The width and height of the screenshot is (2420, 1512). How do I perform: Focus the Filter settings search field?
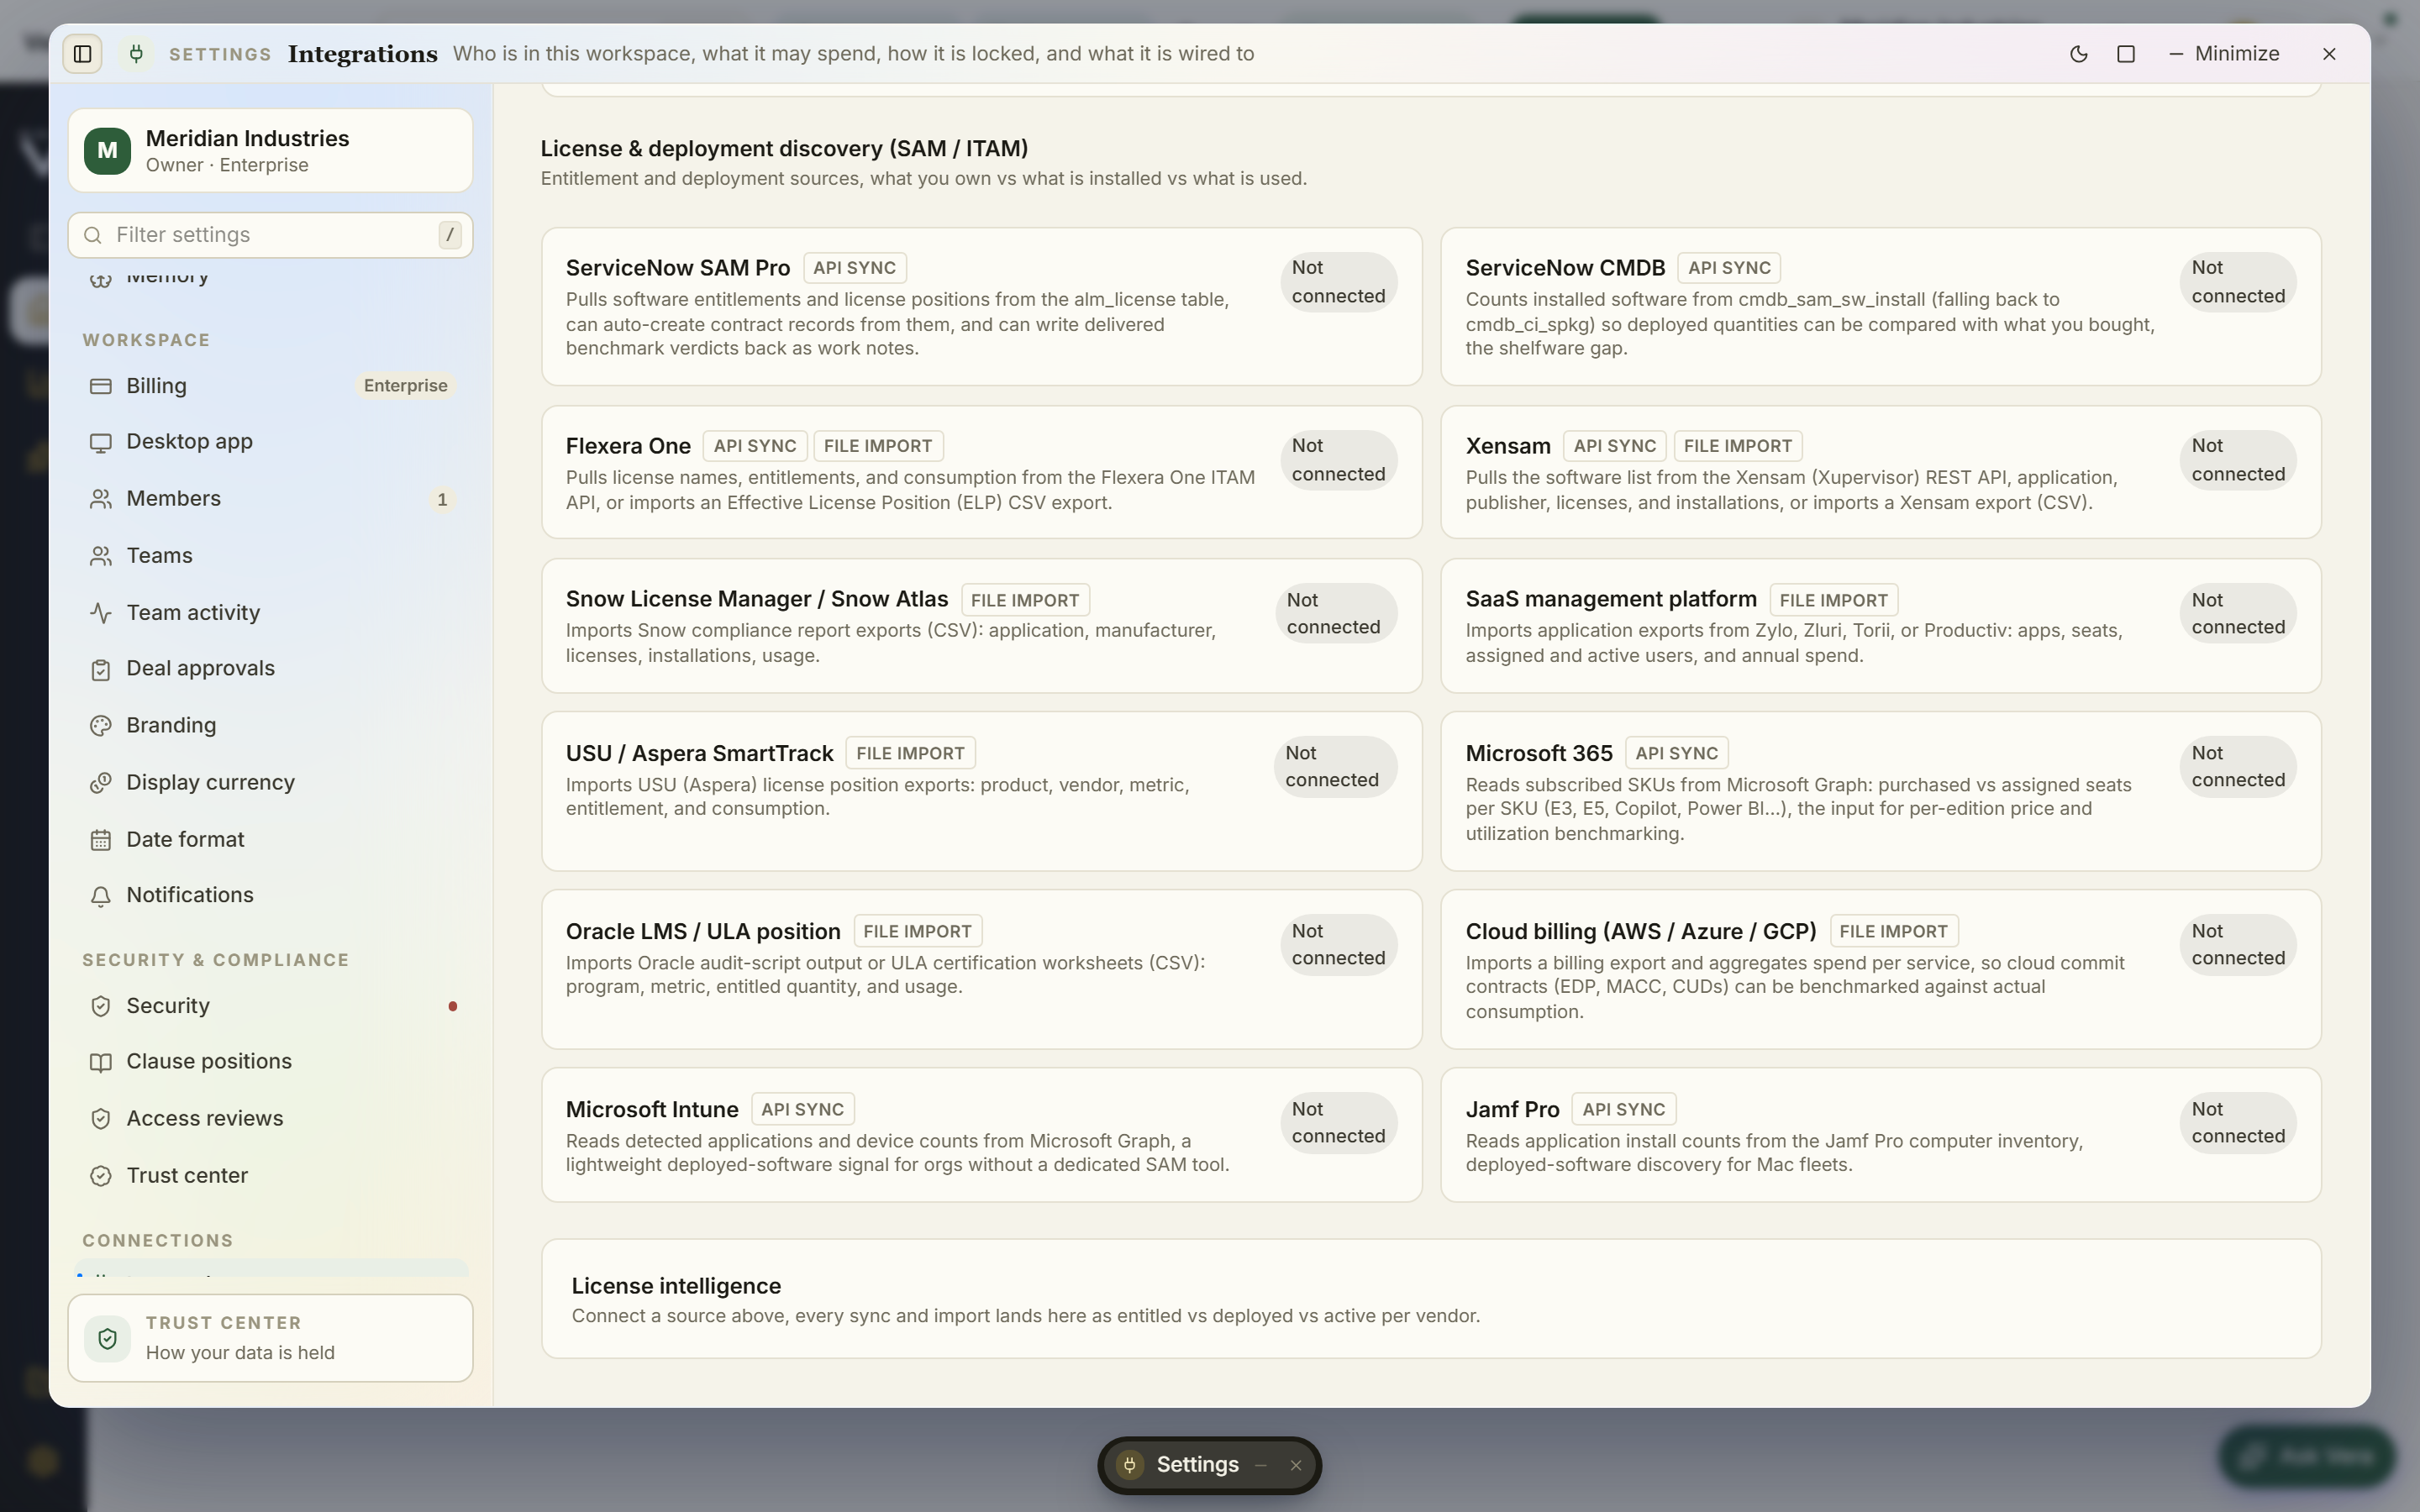270,235
